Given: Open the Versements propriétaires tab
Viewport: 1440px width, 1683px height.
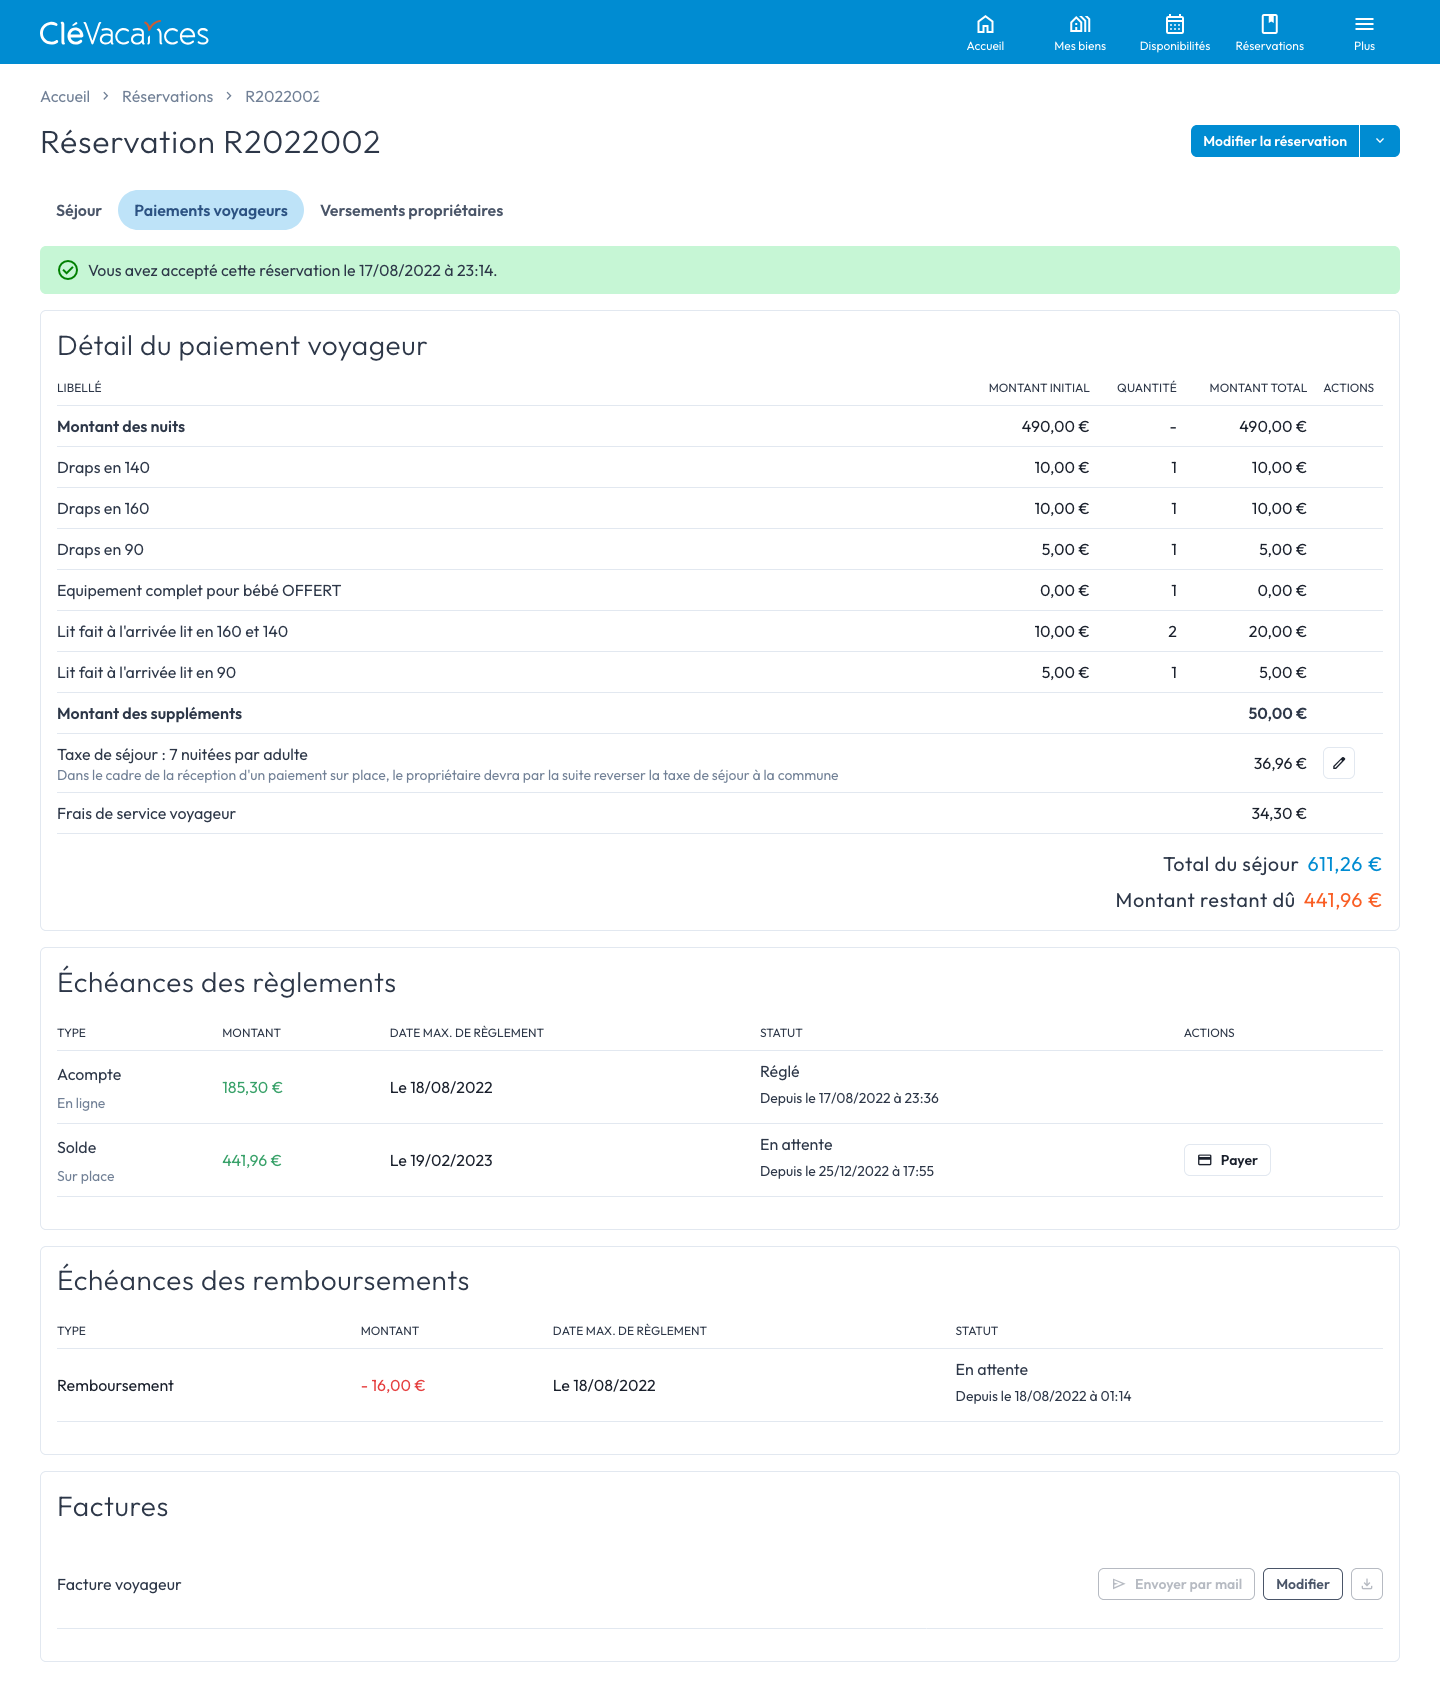Looking at the screenshot, I should click(x=412, y=210).
